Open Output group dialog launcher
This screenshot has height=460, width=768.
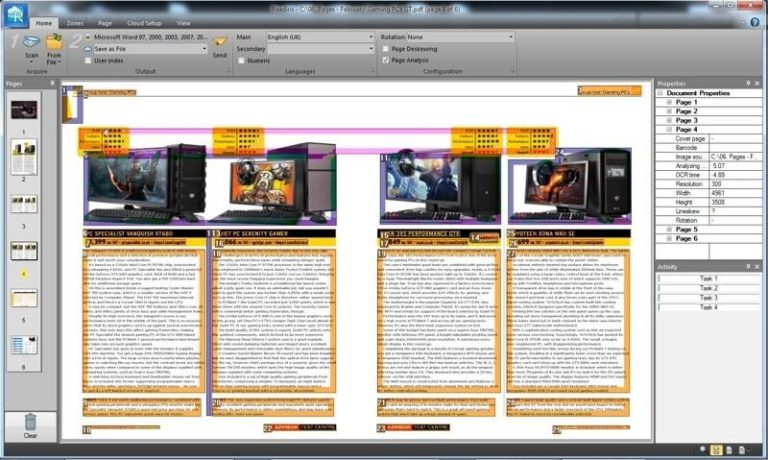click(228, 72)
